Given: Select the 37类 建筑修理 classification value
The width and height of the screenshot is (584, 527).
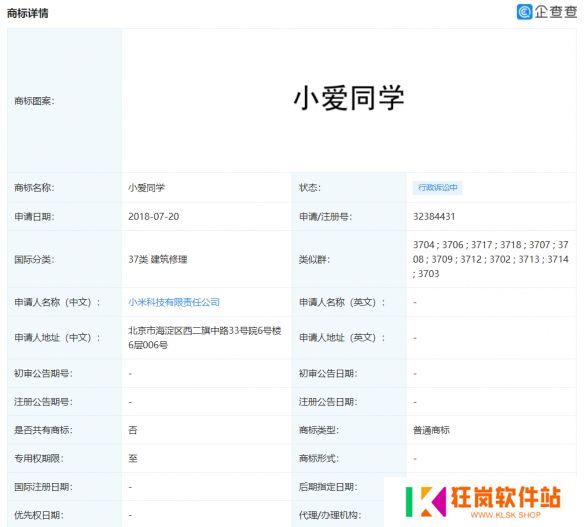Looking at the screenshot, I should [158, 259].
